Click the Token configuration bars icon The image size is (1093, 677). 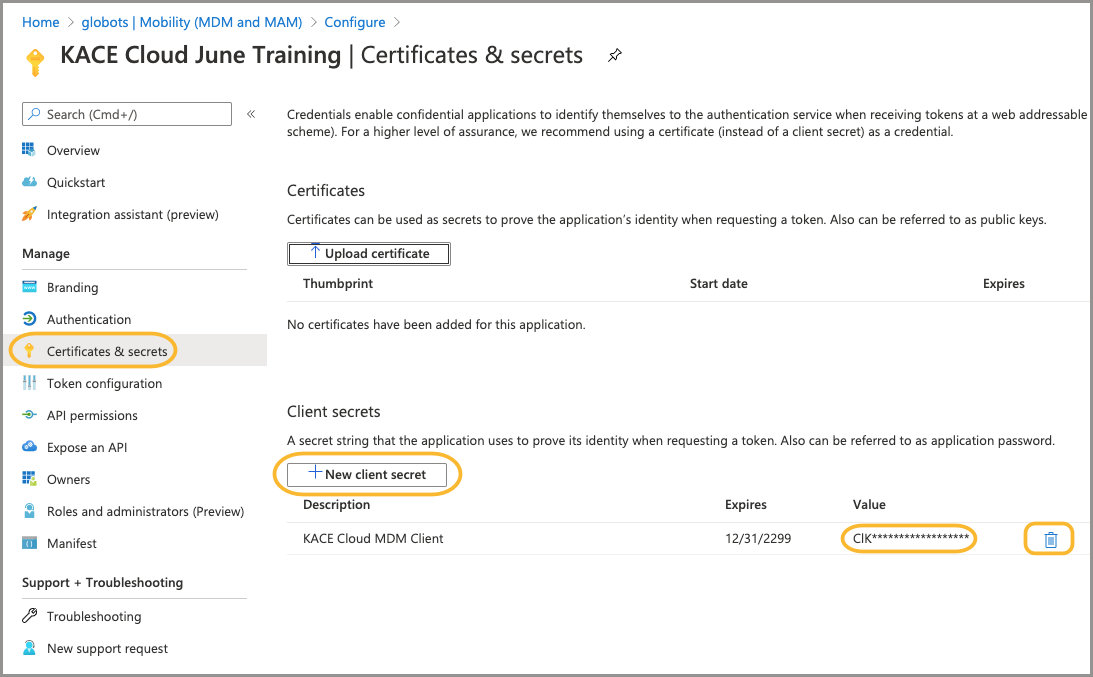coord(29,383)
